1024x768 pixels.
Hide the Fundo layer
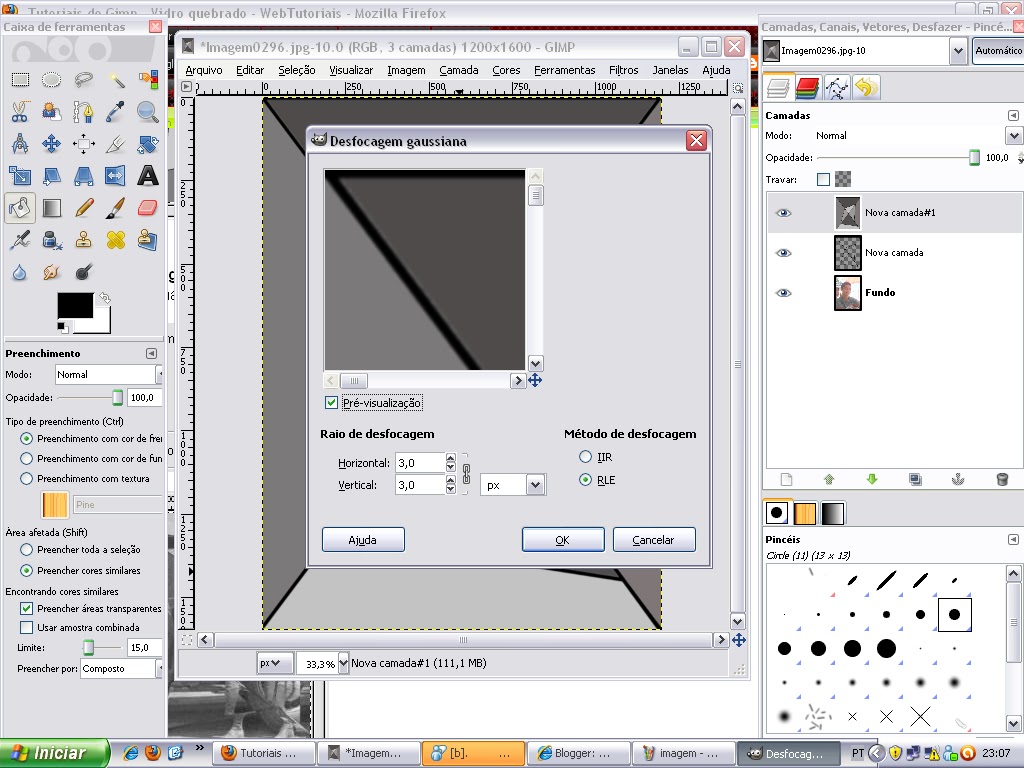pos(783,293)
